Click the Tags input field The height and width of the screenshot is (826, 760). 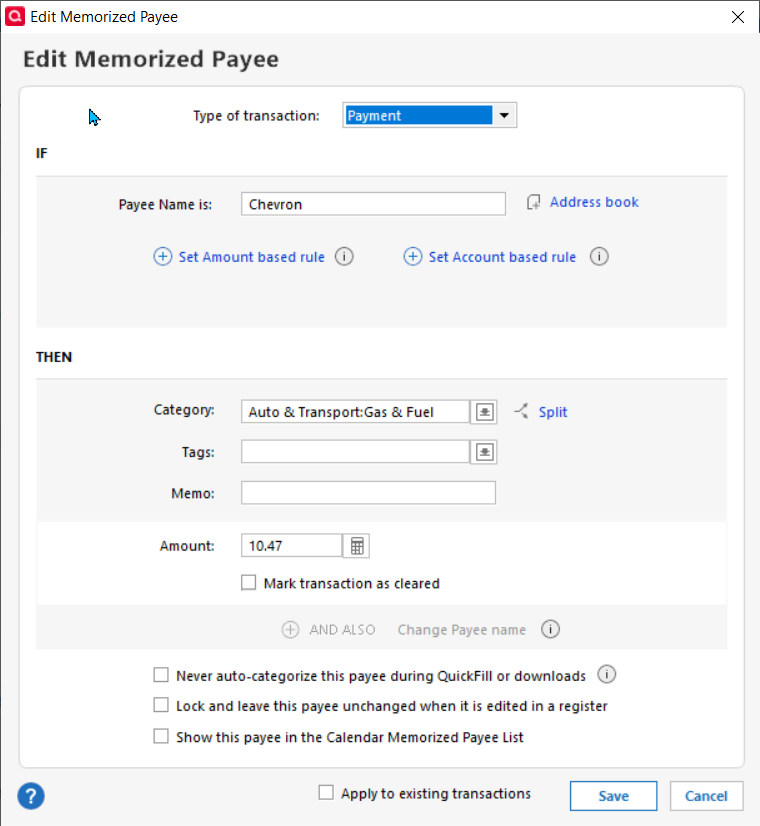[355, 451]
